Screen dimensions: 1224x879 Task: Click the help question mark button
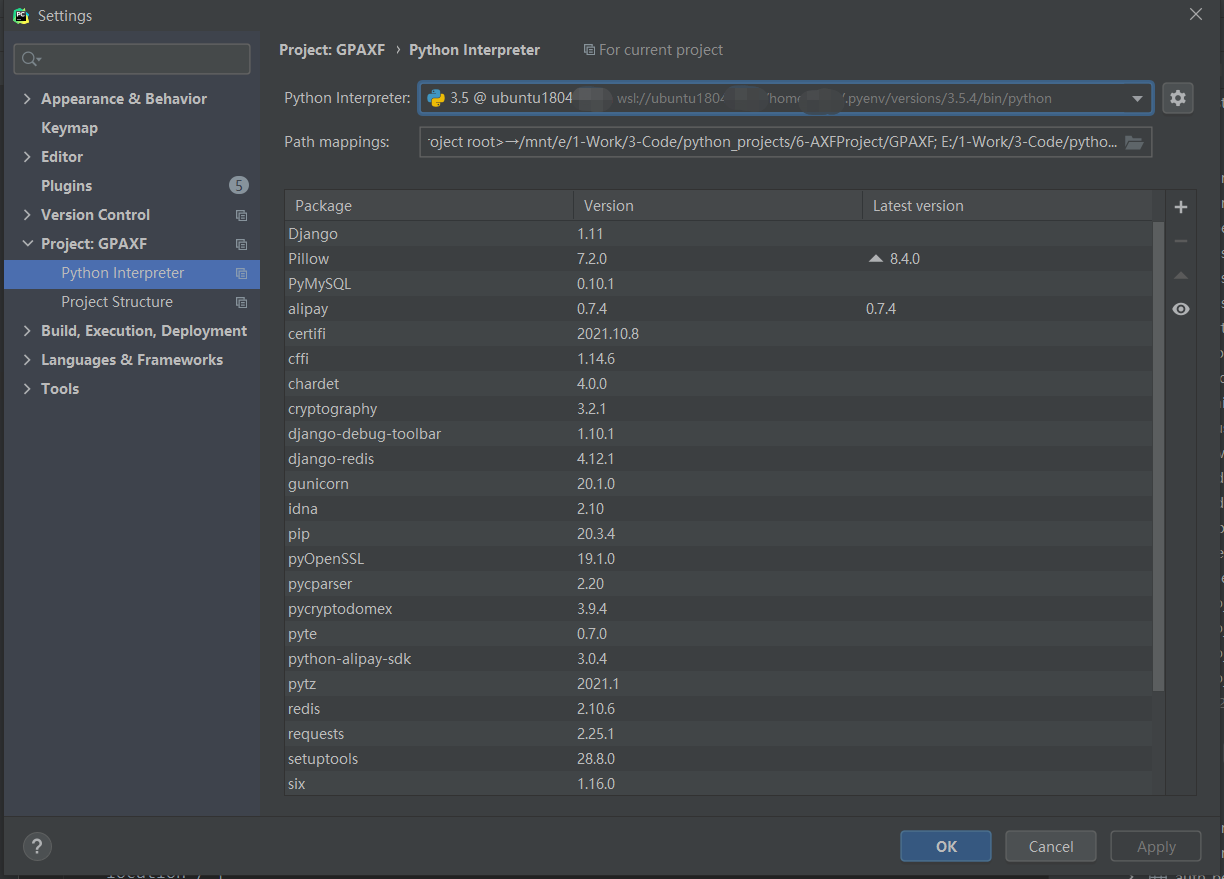37,846
